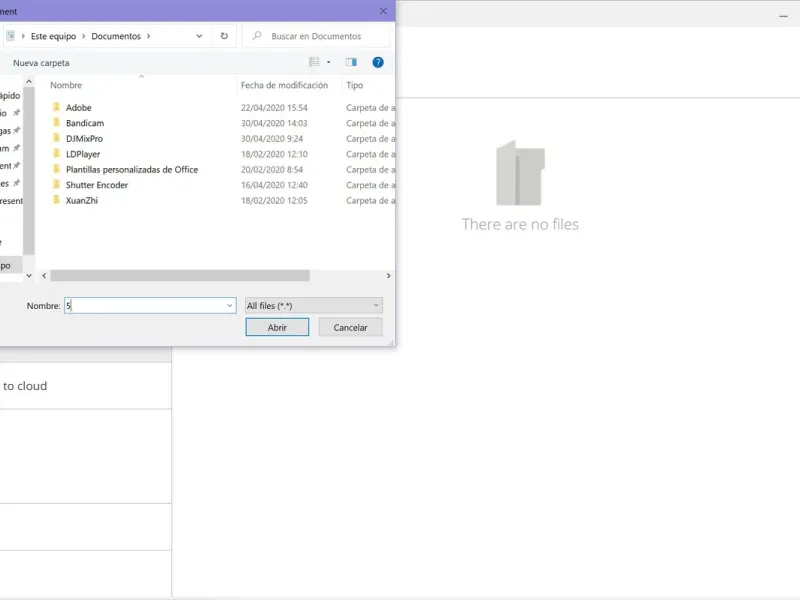Click DJMixPro date 30/04/2020 9:24
The width and height of the screenshot is (800, 600).
(x=272, y=139)
